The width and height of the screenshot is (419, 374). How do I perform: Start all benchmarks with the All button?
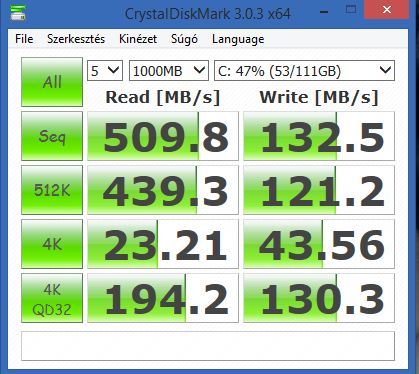[x=52, y=82]
